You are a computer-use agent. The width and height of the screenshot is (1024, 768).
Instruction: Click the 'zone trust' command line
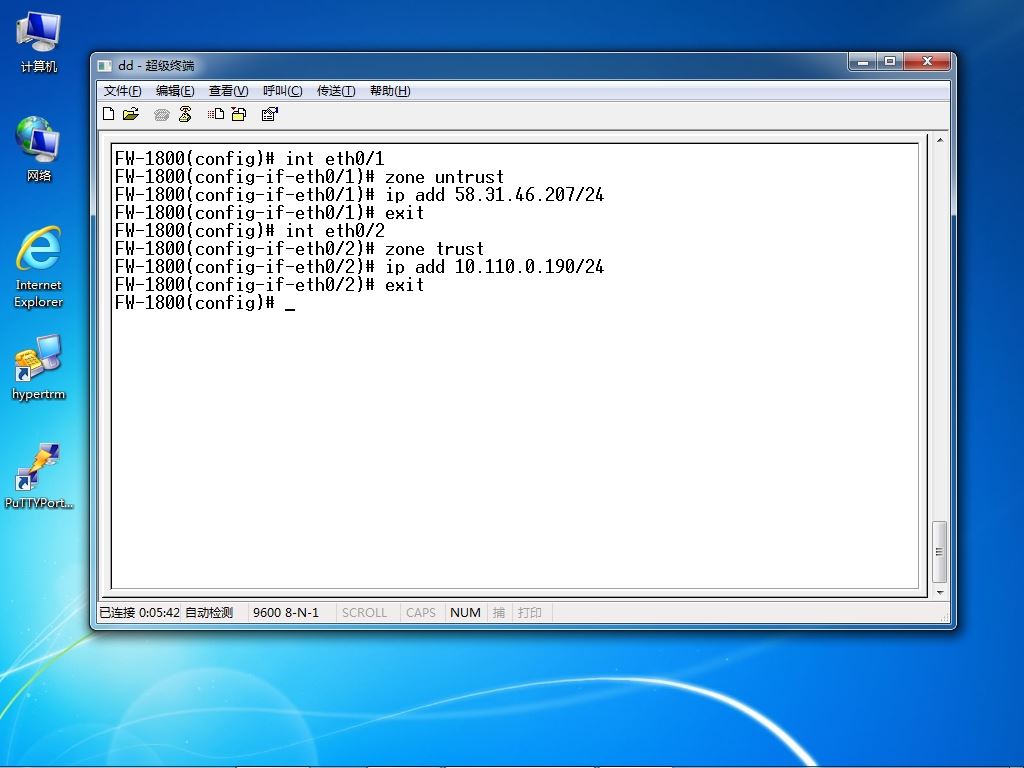tap(299, 249)
